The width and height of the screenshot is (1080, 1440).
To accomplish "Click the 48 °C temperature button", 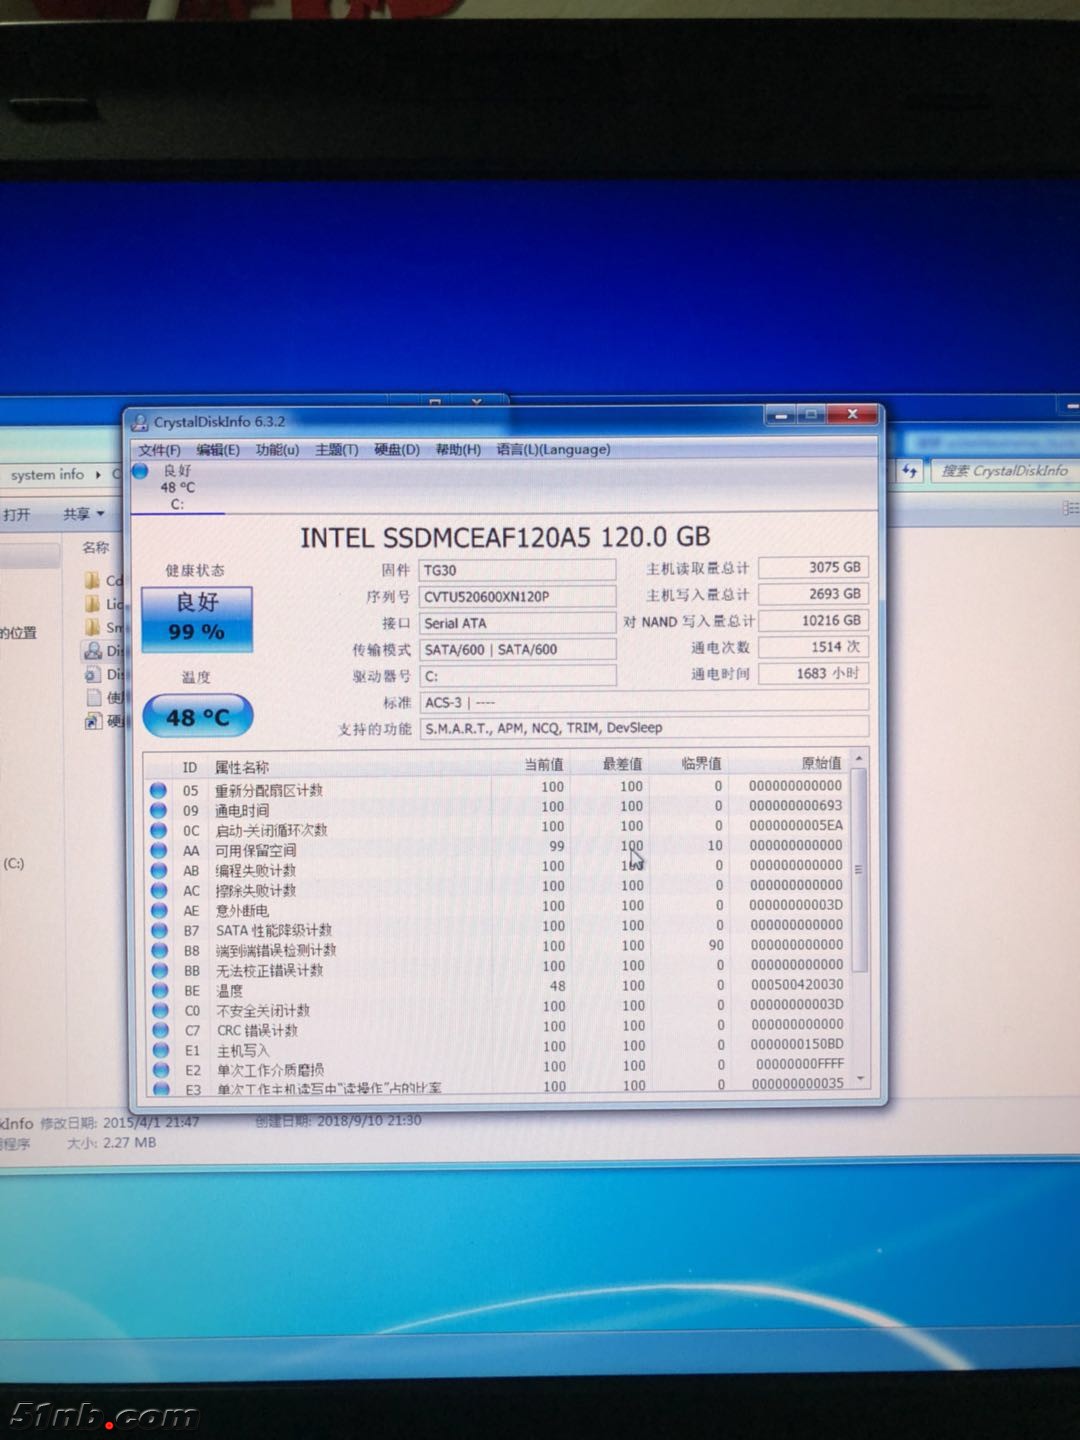I will click(x=198, y=717).
